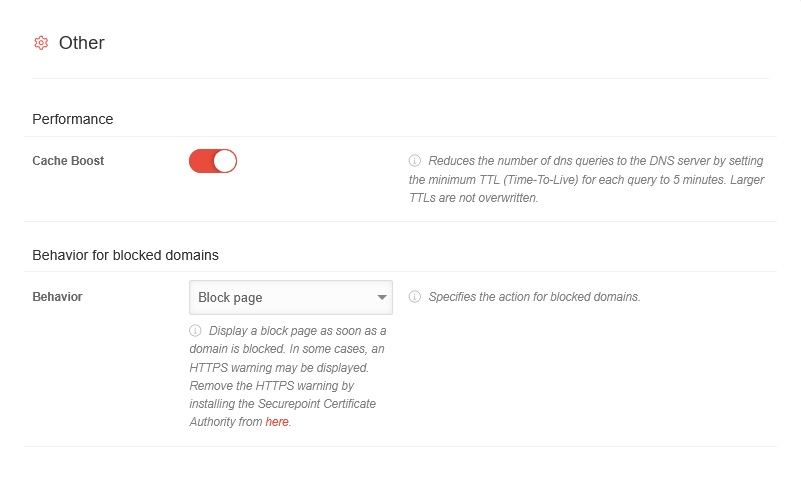
Task: Click the info icon next to Cache Boost description
Action: pyautogui.click(x=415, y=160)
